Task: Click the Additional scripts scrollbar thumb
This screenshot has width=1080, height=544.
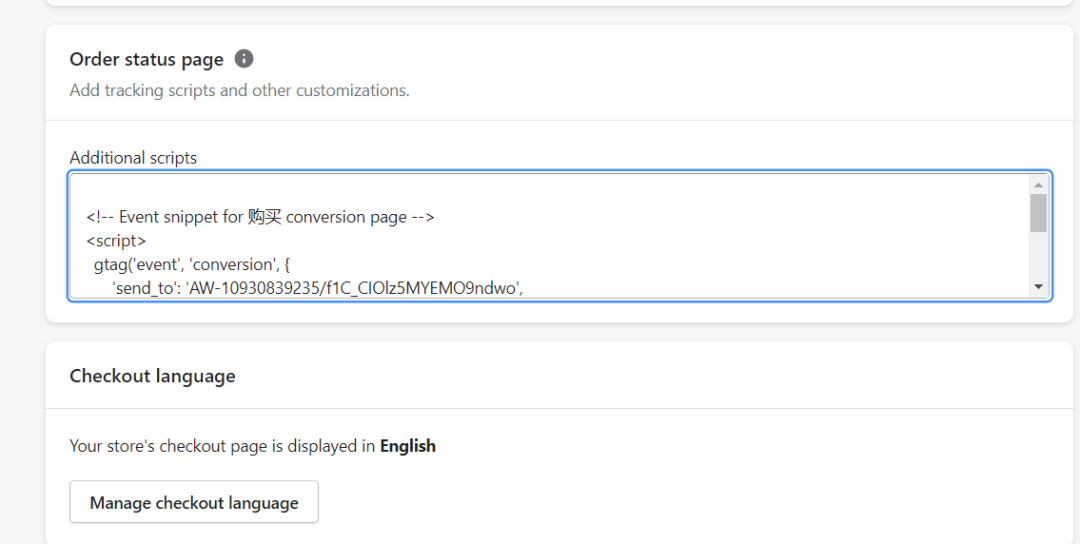Action: [1039, 213]
